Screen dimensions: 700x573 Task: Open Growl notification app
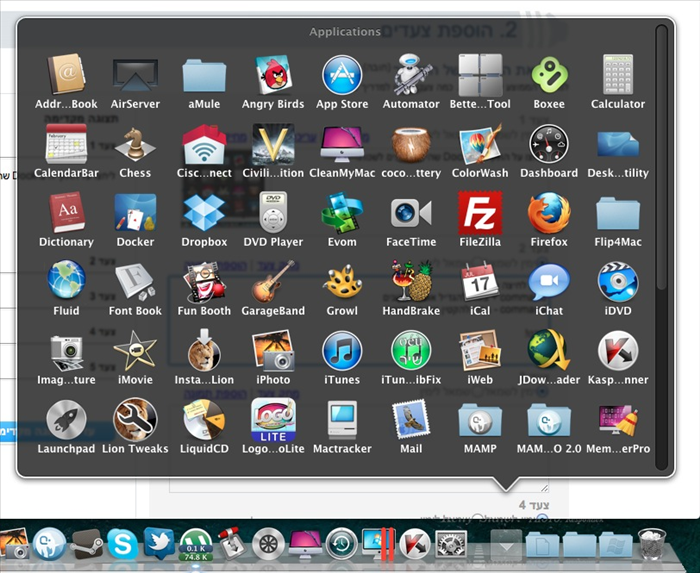click(342, 282)
